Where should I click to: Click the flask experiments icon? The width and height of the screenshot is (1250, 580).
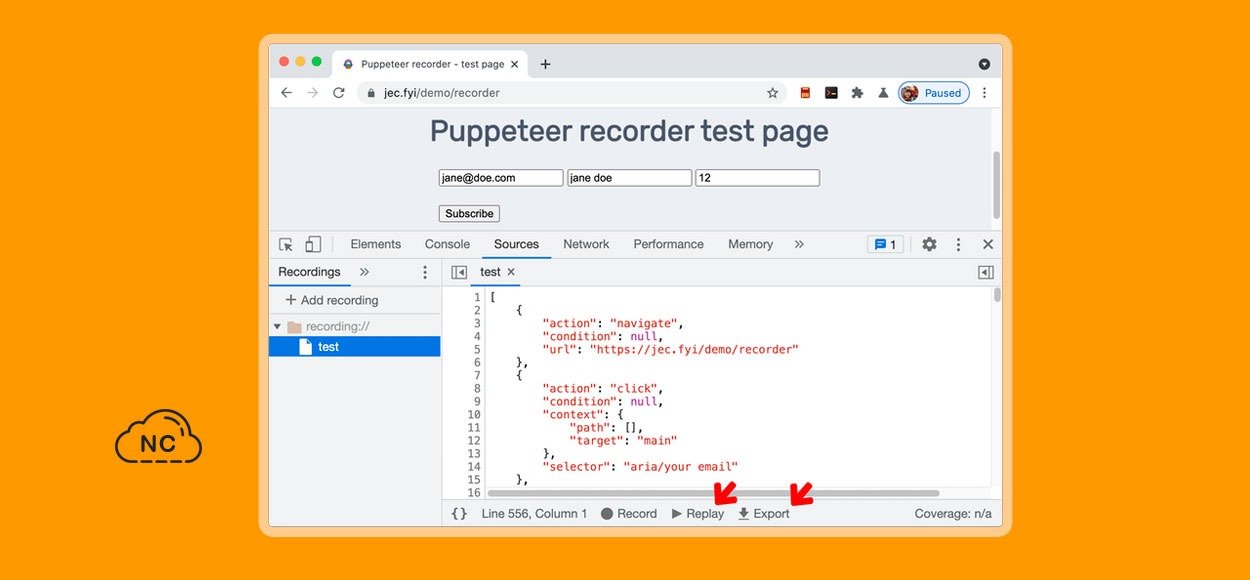coord(883,93)
